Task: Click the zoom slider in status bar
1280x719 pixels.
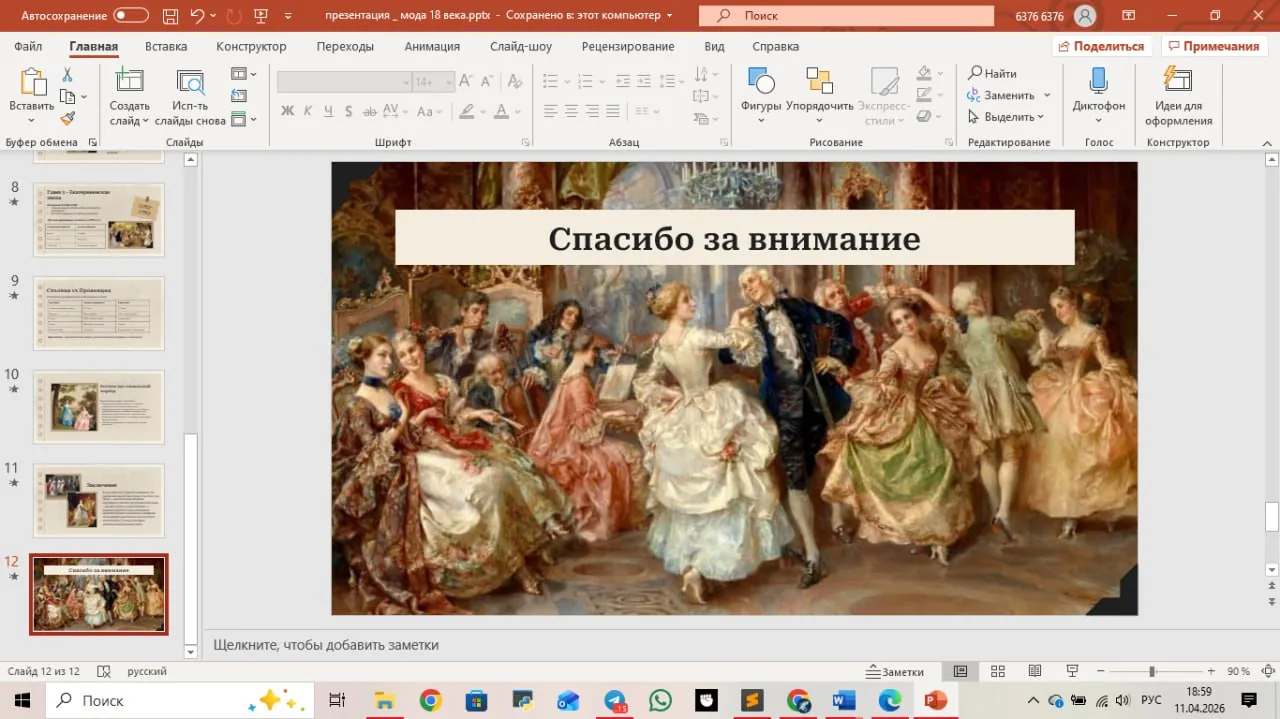Action: pyautogui.click(x=1153, y=671)
